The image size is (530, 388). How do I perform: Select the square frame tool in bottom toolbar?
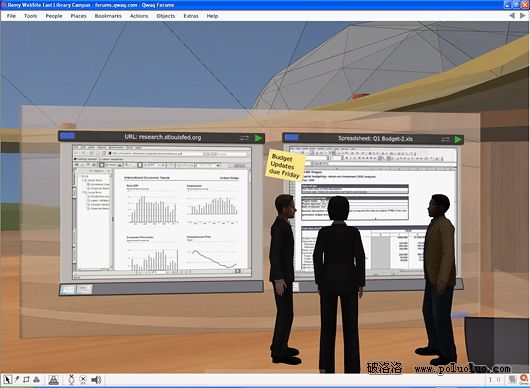(26, 380)
